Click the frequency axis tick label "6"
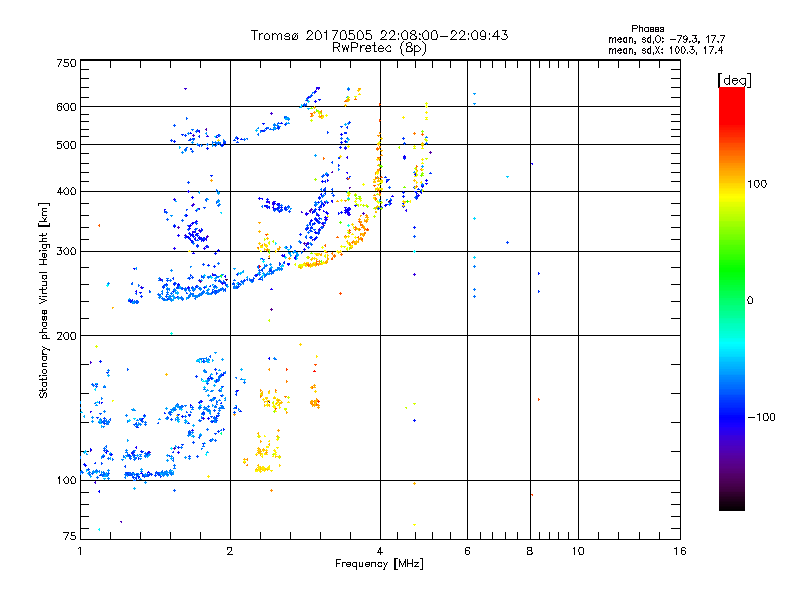The width and height of the screenshot is (800, 600). 467,551
